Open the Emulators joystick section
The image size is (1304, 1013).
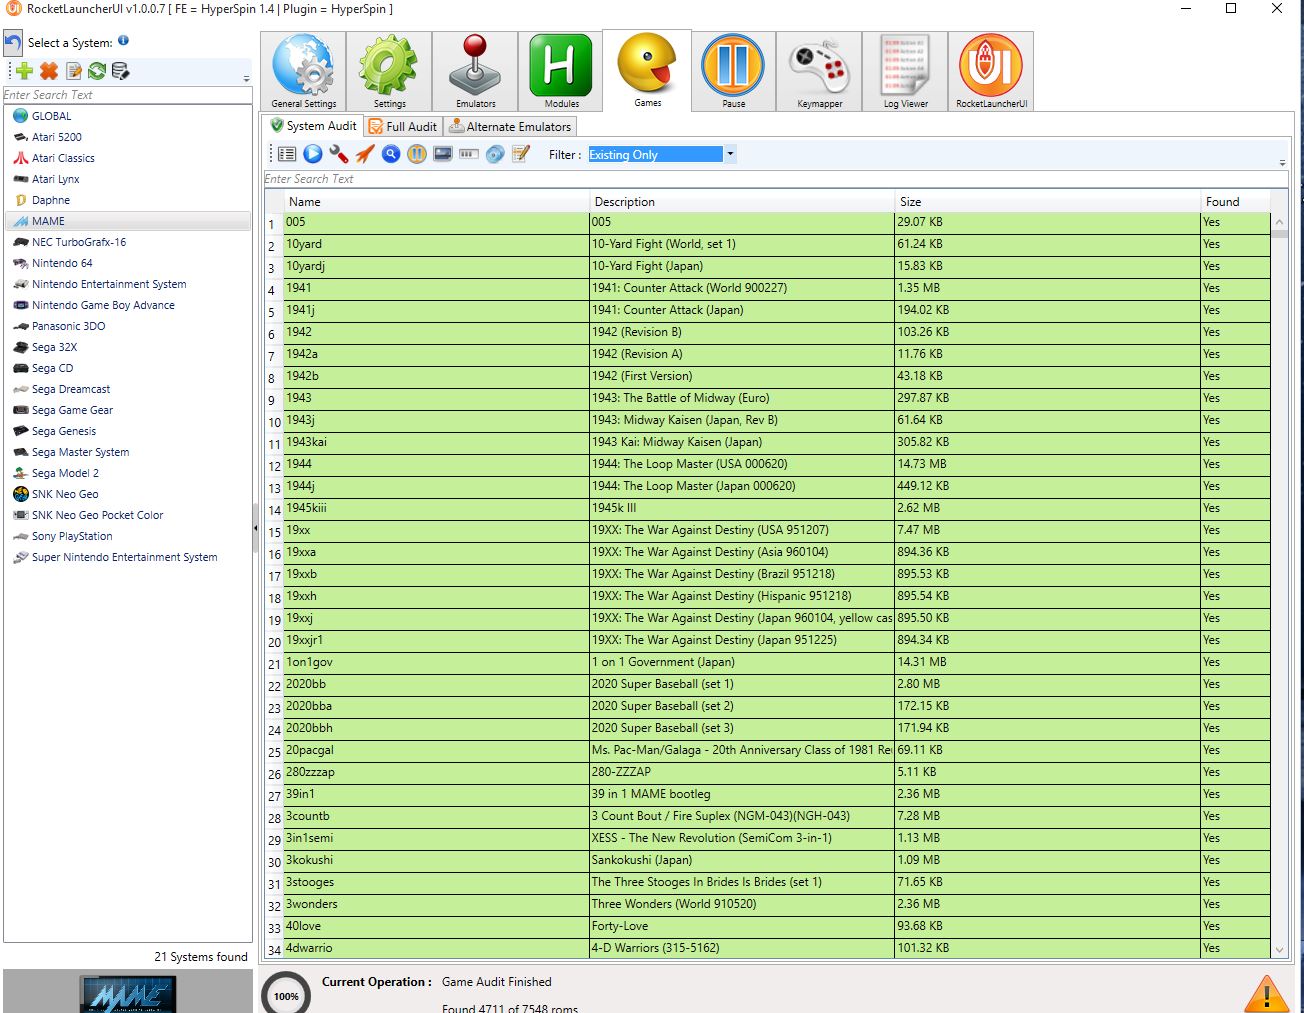475,70
